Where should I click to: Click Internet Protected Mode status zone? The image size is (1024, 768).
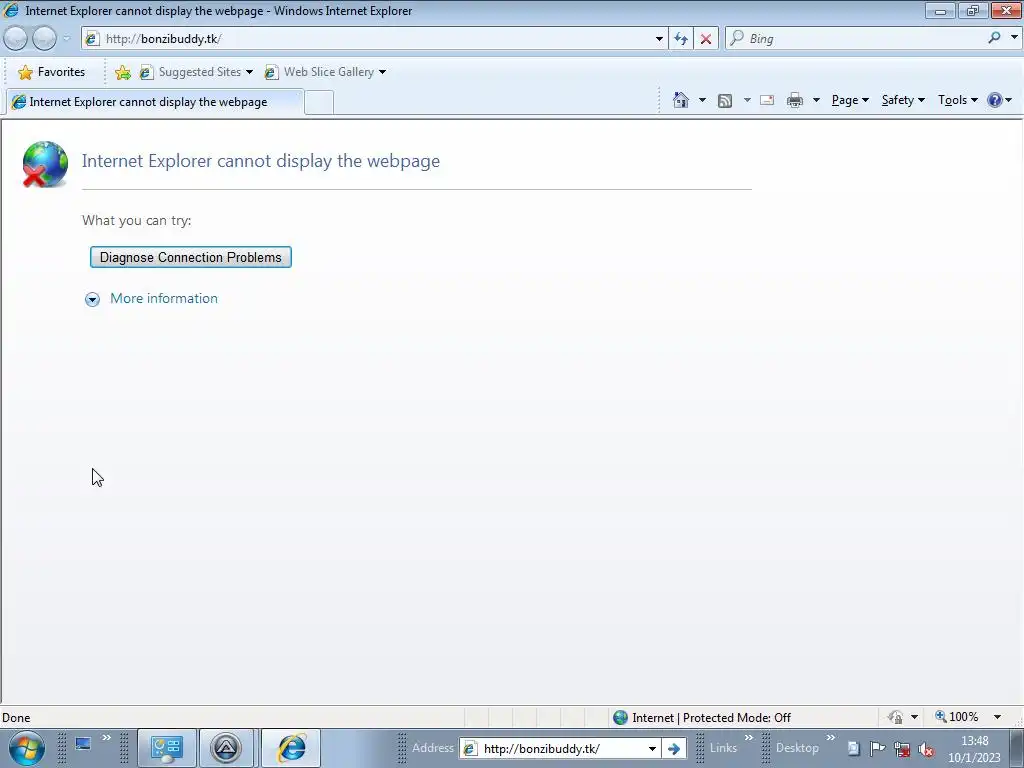703,718
